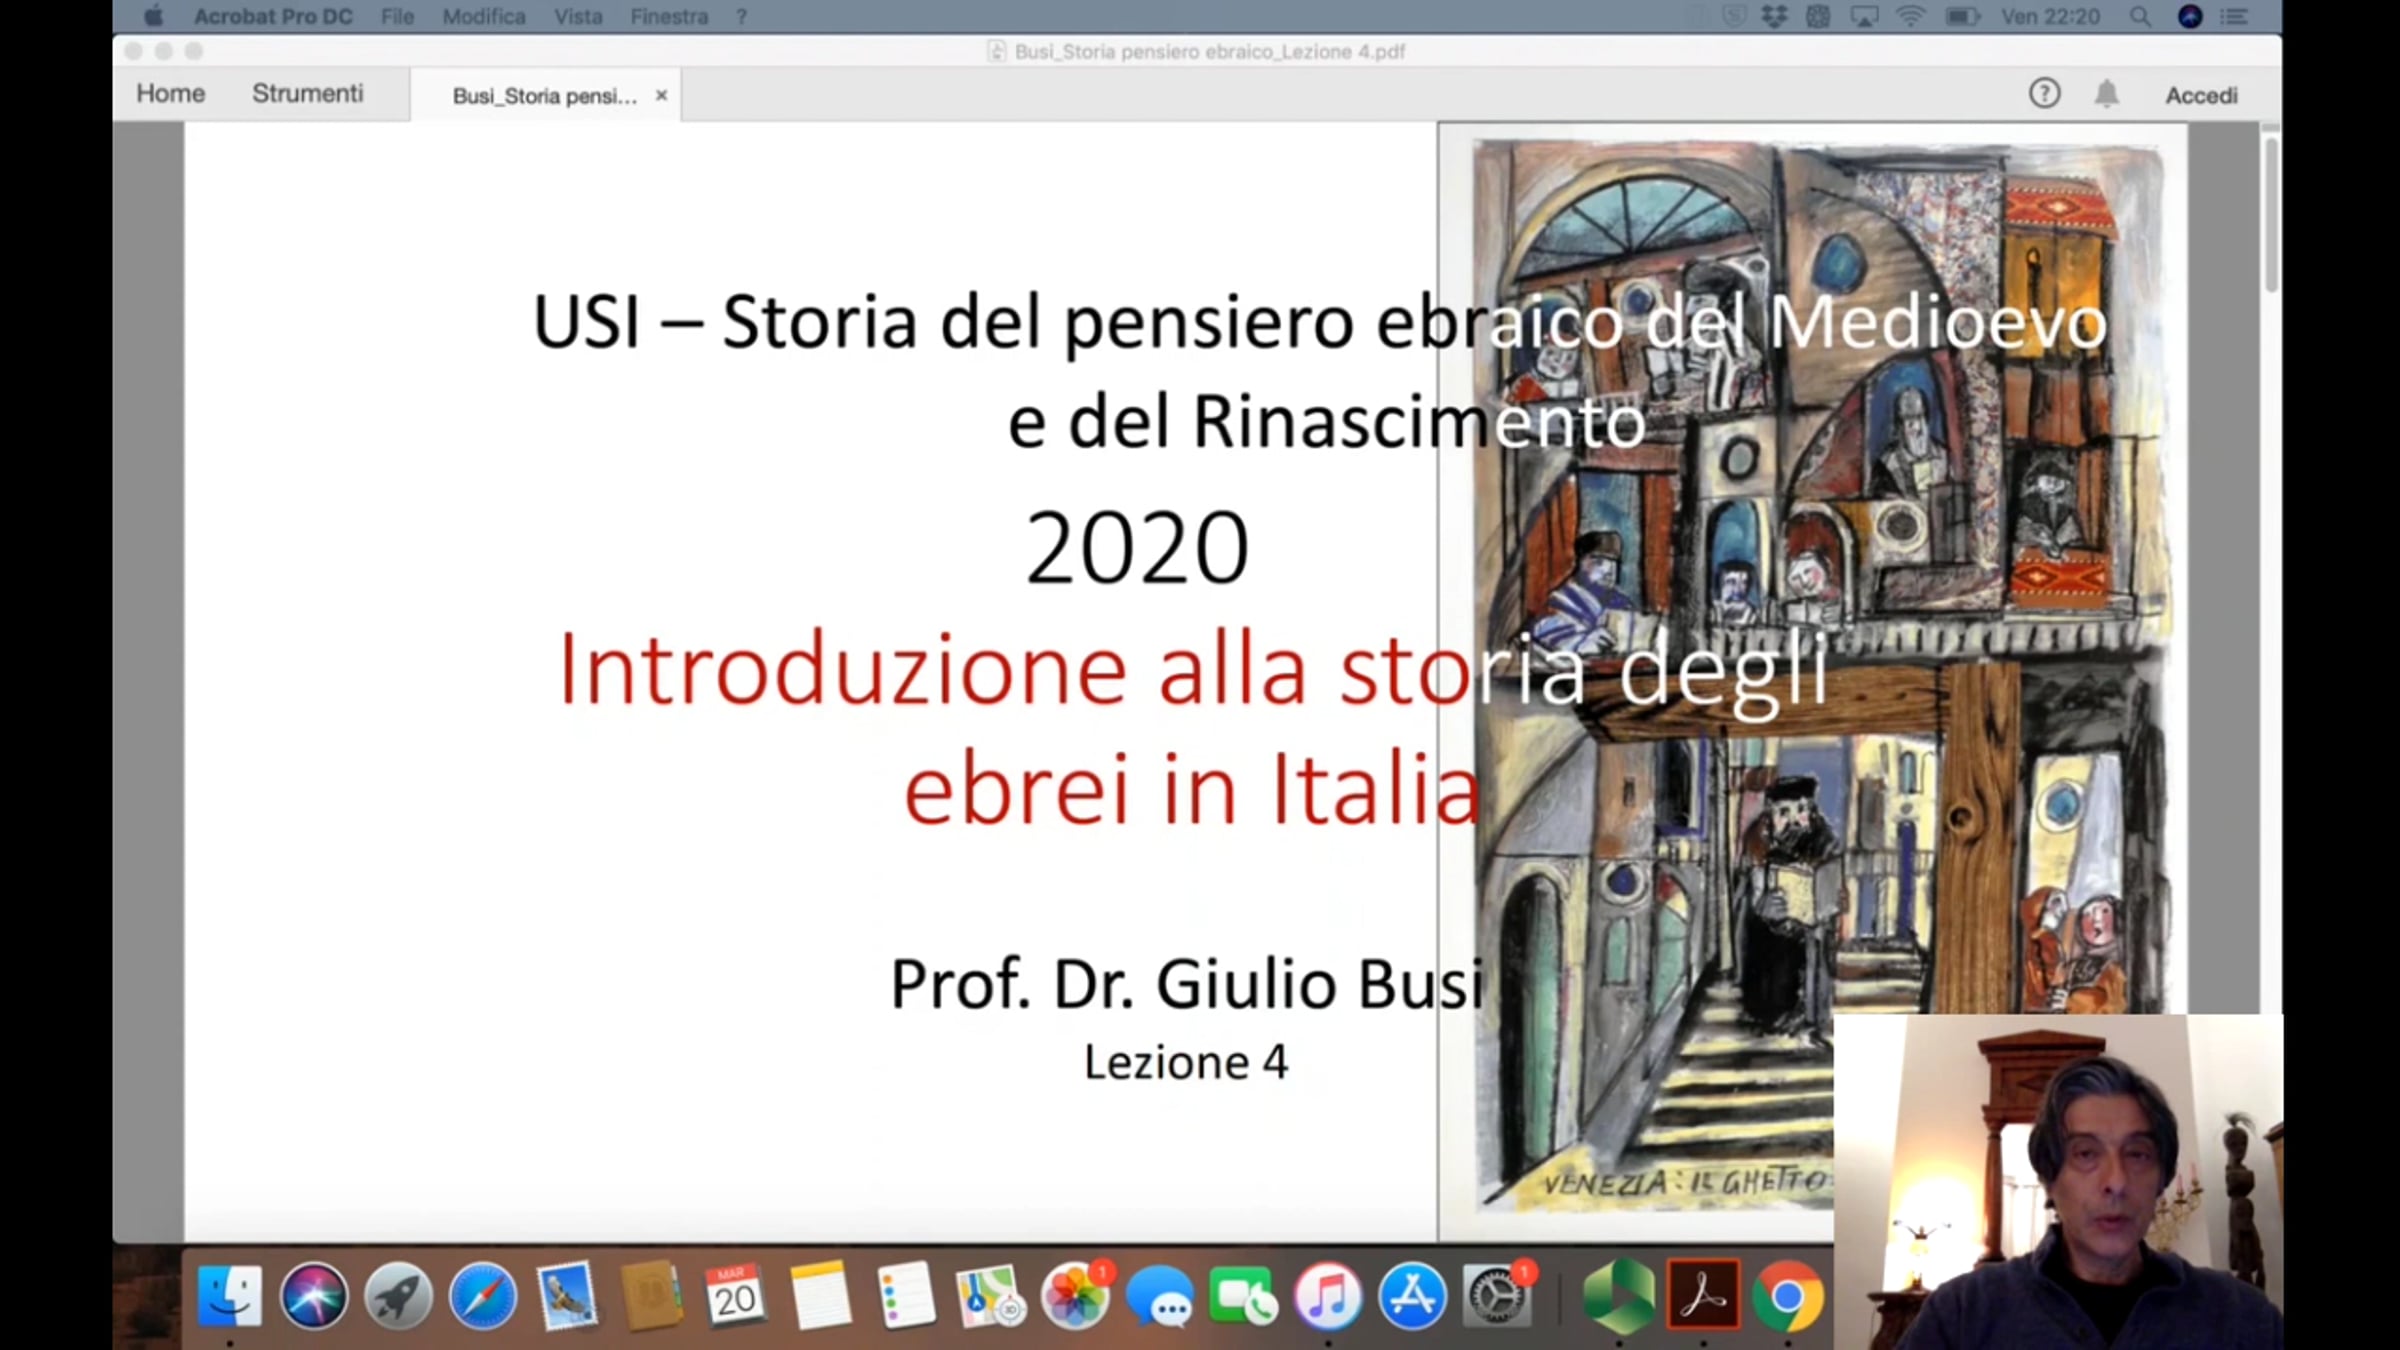Open Notes from the dock
Viewport: 2400px width, 1350px height.
pos(820,1297)
